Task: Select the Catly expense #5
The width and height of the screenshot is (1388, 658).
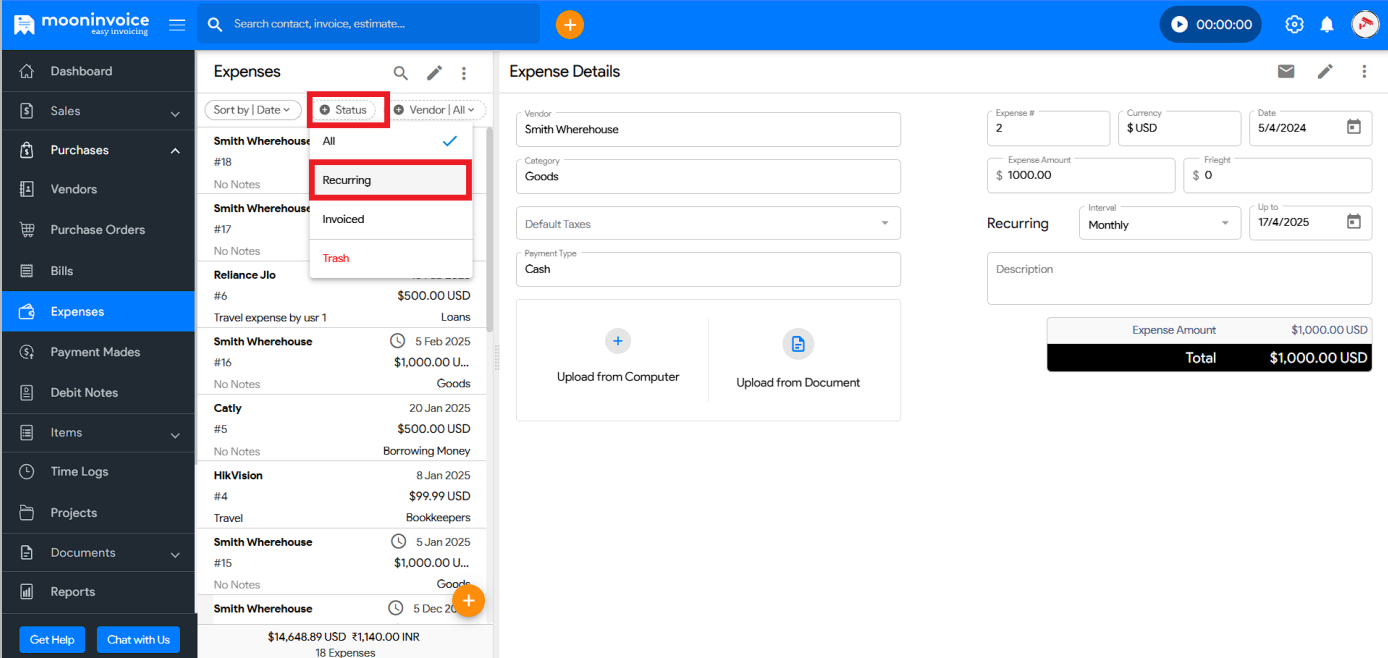Action: [x=342, y=429]
